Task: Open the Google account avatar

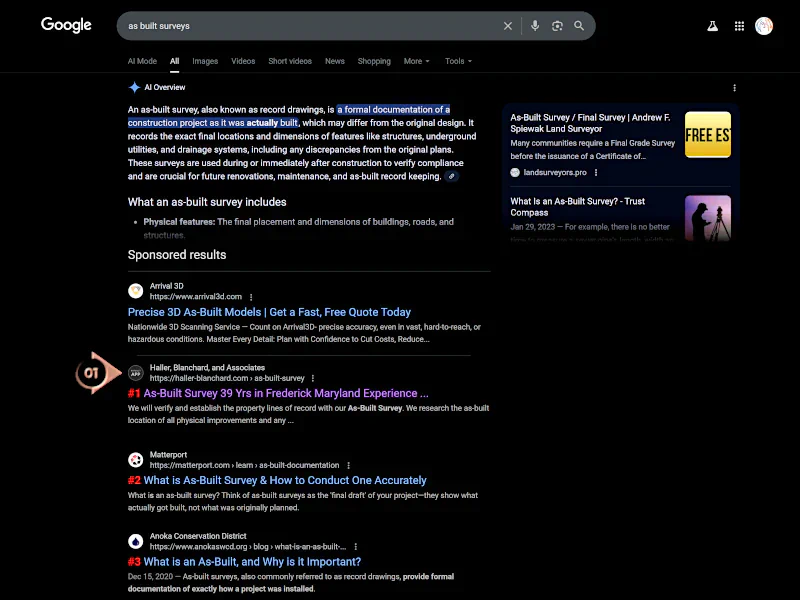Action: (764, 26)
